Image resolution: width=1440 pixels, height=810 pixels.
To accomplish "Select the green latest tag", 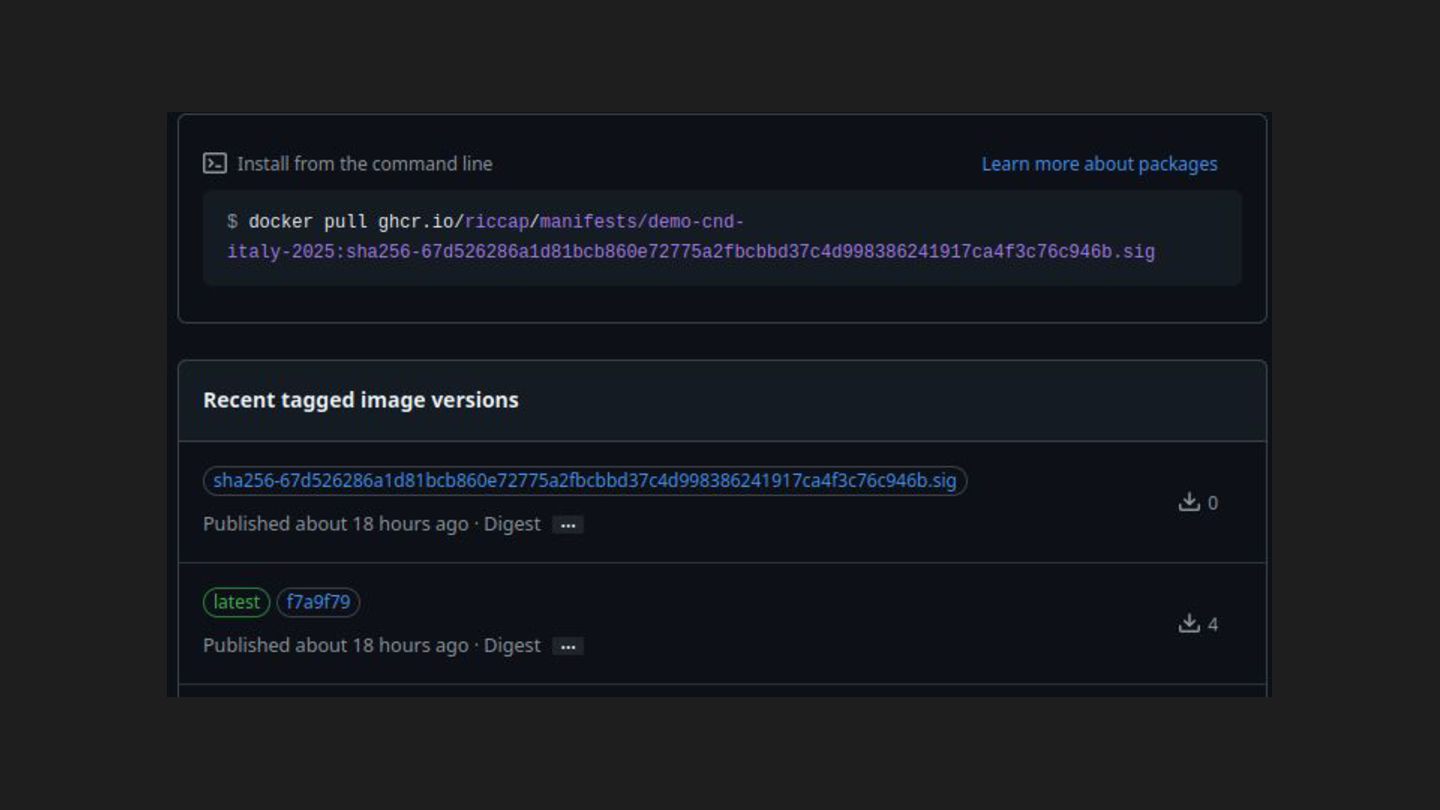I will tap(237, 602).
